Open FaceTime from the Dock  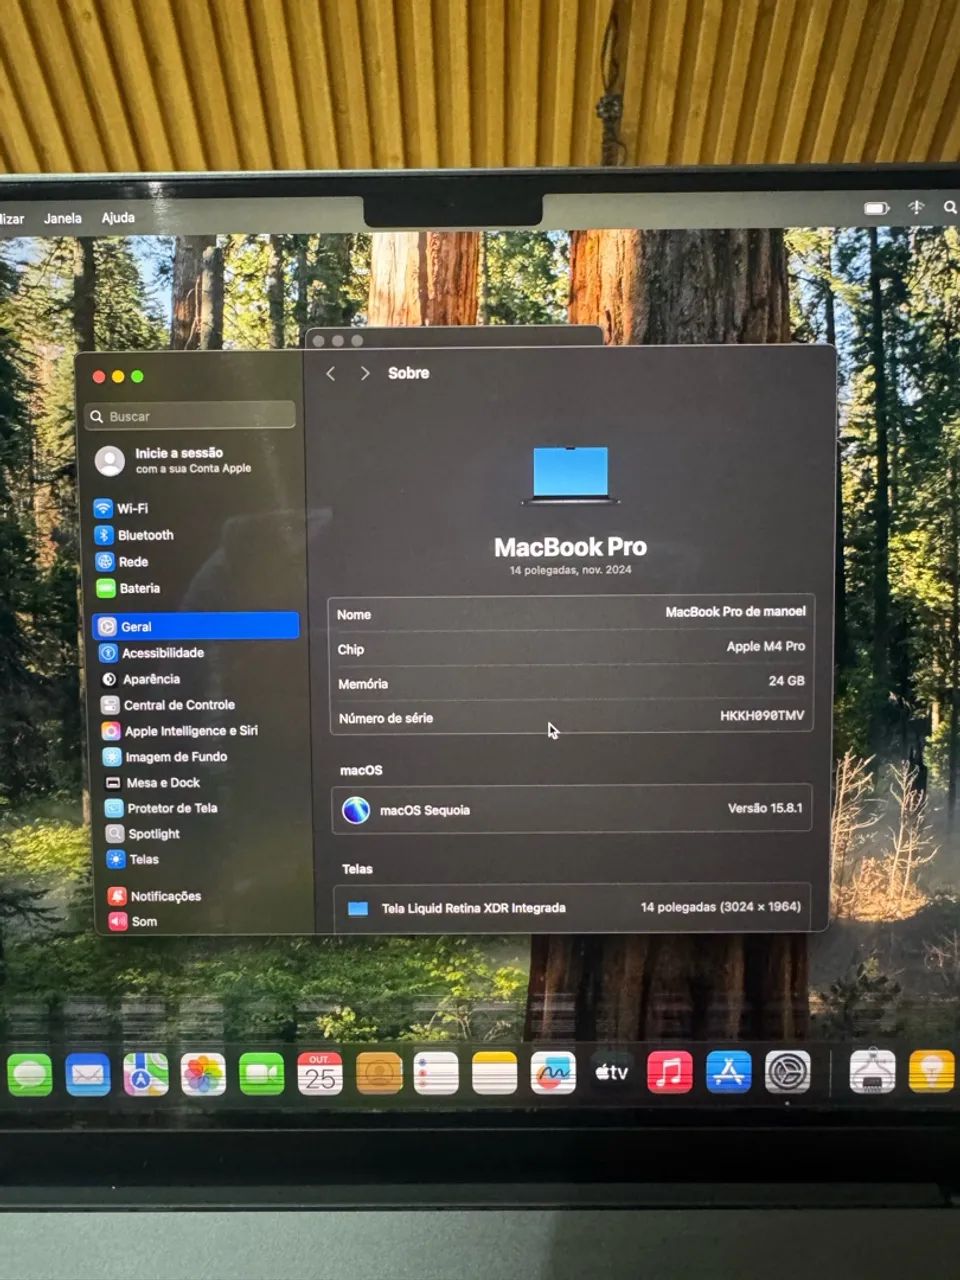coord(262,1074)
